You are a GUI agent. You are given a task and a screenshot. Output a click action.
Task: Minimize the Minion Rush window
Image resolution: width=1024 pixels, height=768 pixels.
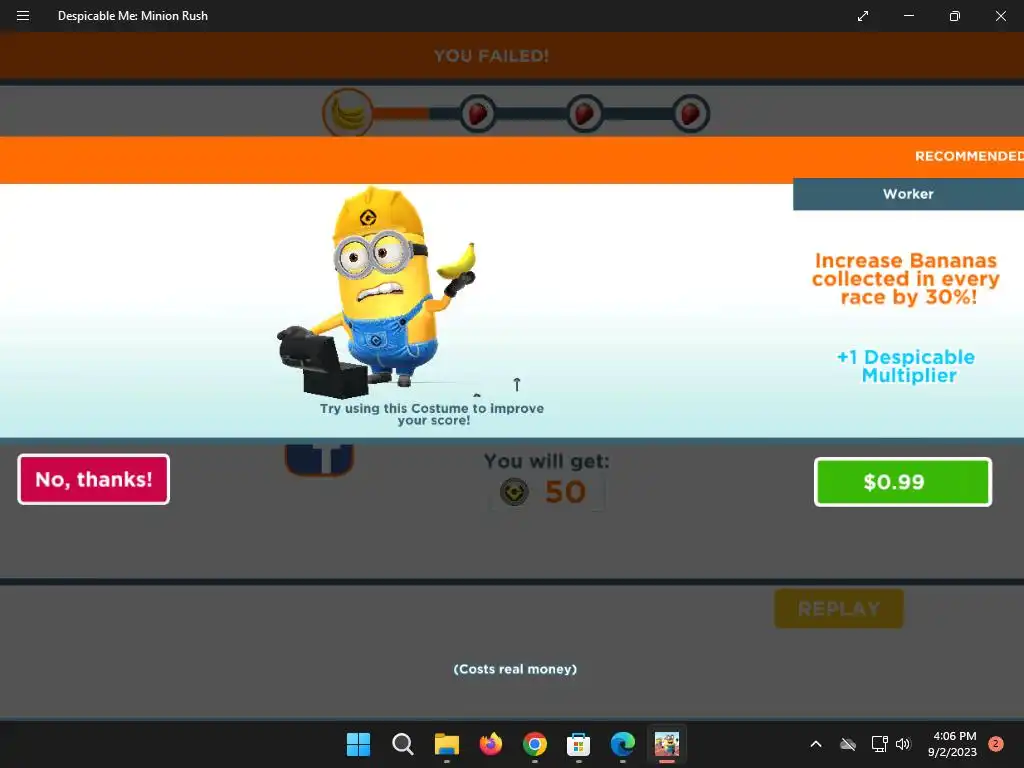[x=908, y=16]
